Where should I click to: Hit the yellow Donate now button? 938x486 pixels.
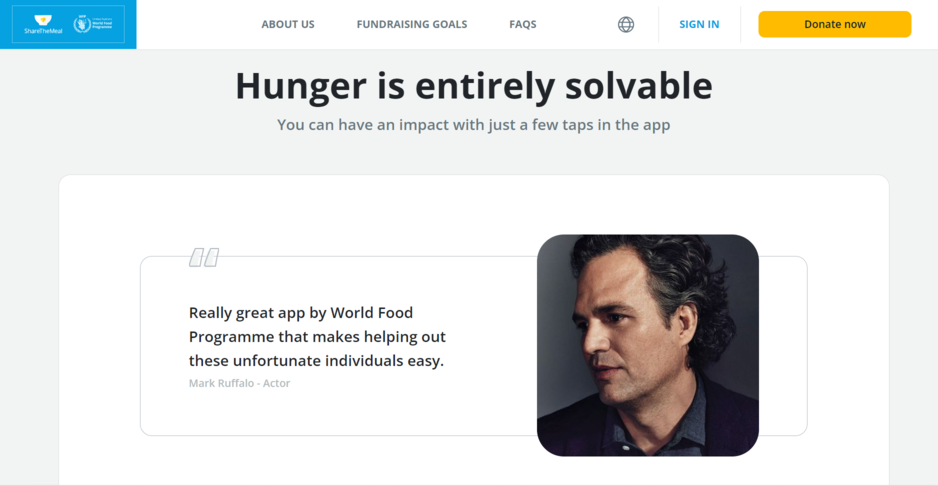coord(835,25)
